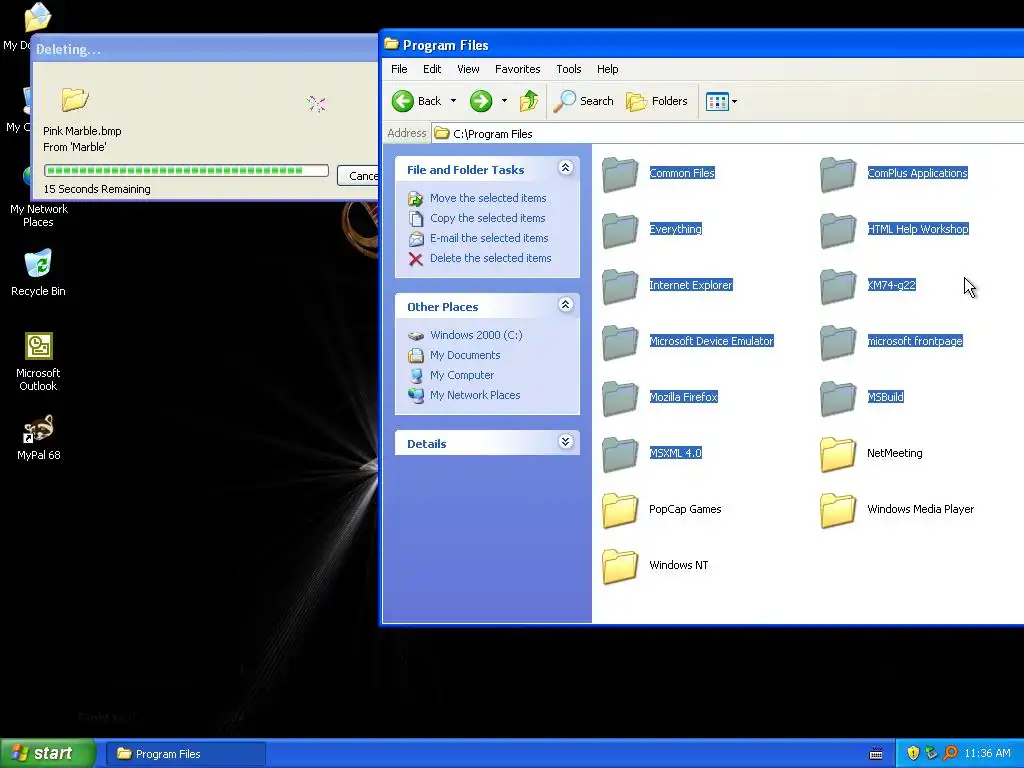Expand the Details panel
The height and width of the screenshot is (768, 1024).
pos(566,442)
